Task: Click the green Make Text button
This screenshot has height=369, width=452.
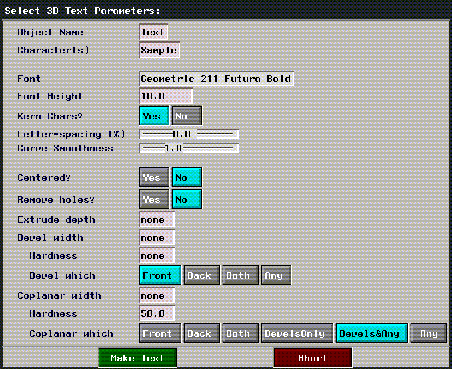Action: click(137, 358)
